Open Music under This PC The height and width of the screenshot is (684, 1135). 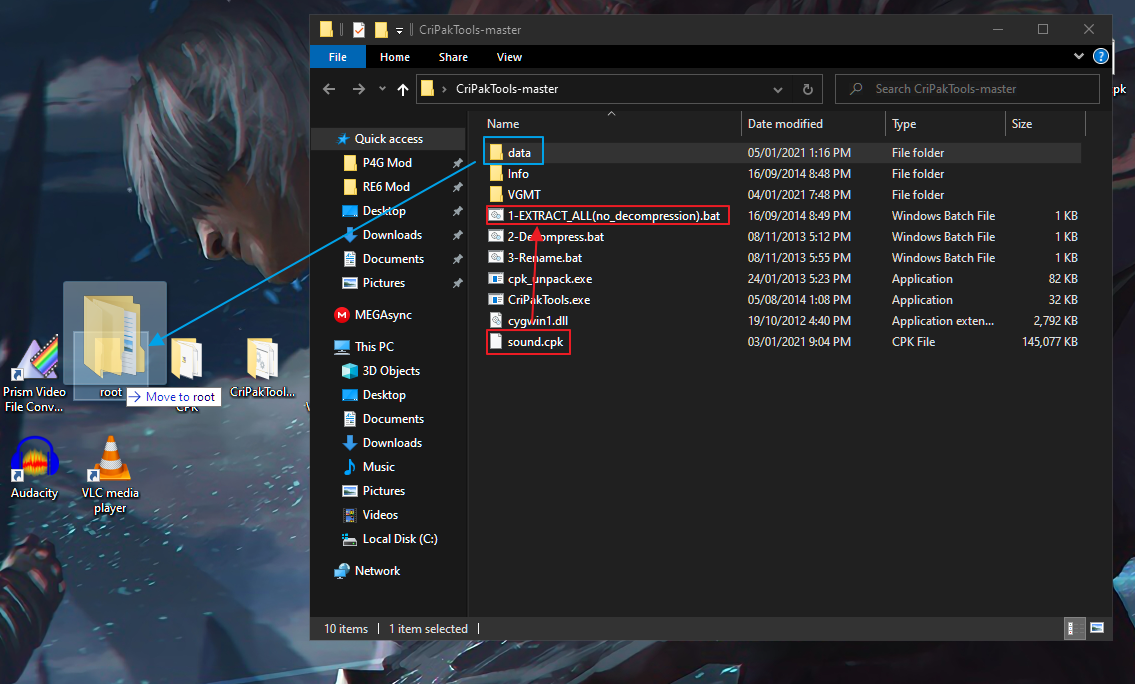[x=379, y=467]
